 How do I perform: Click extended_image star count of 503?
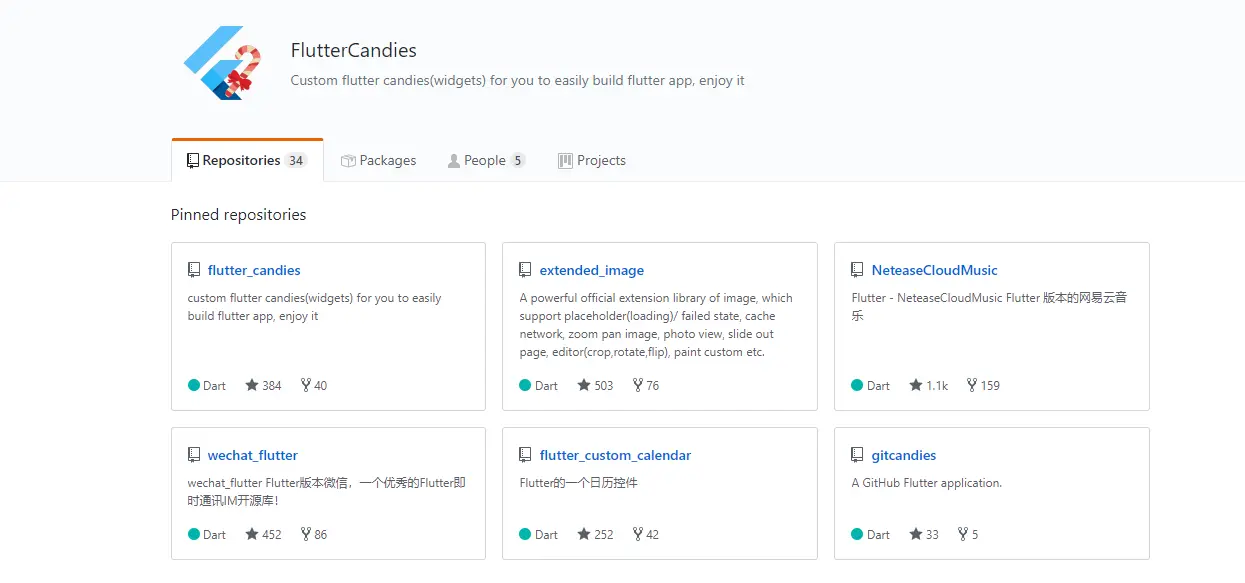tap(596, 385)
